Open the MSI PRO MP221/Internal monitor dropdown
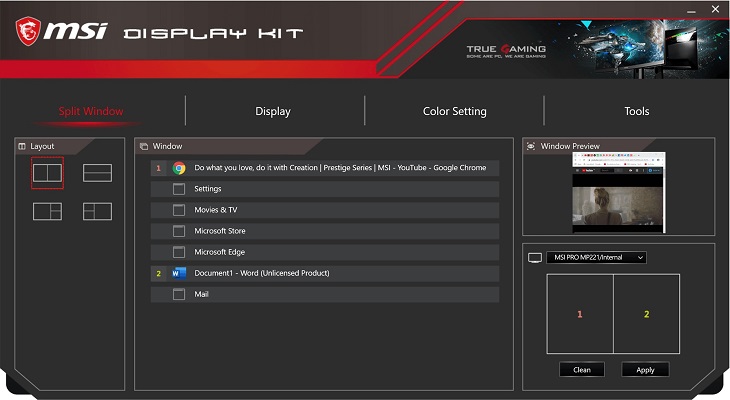 tap(596, 257)
